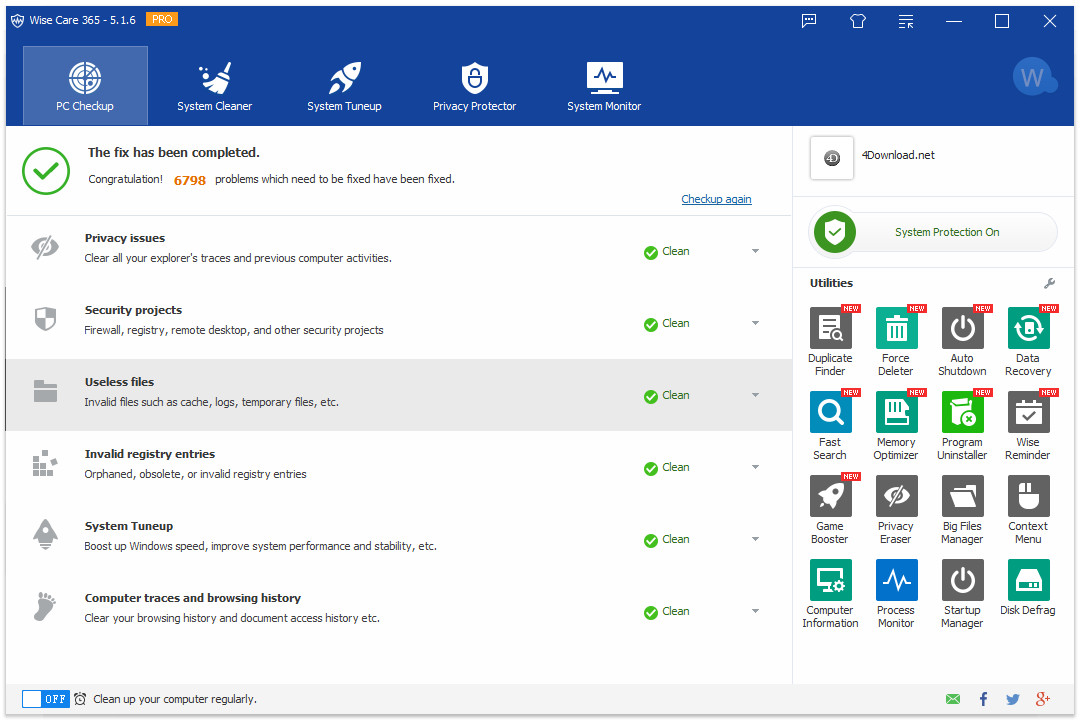This screenshot has height=720, width=1080.
Task: Click the Checkup again link
Action: click(716, 199)
